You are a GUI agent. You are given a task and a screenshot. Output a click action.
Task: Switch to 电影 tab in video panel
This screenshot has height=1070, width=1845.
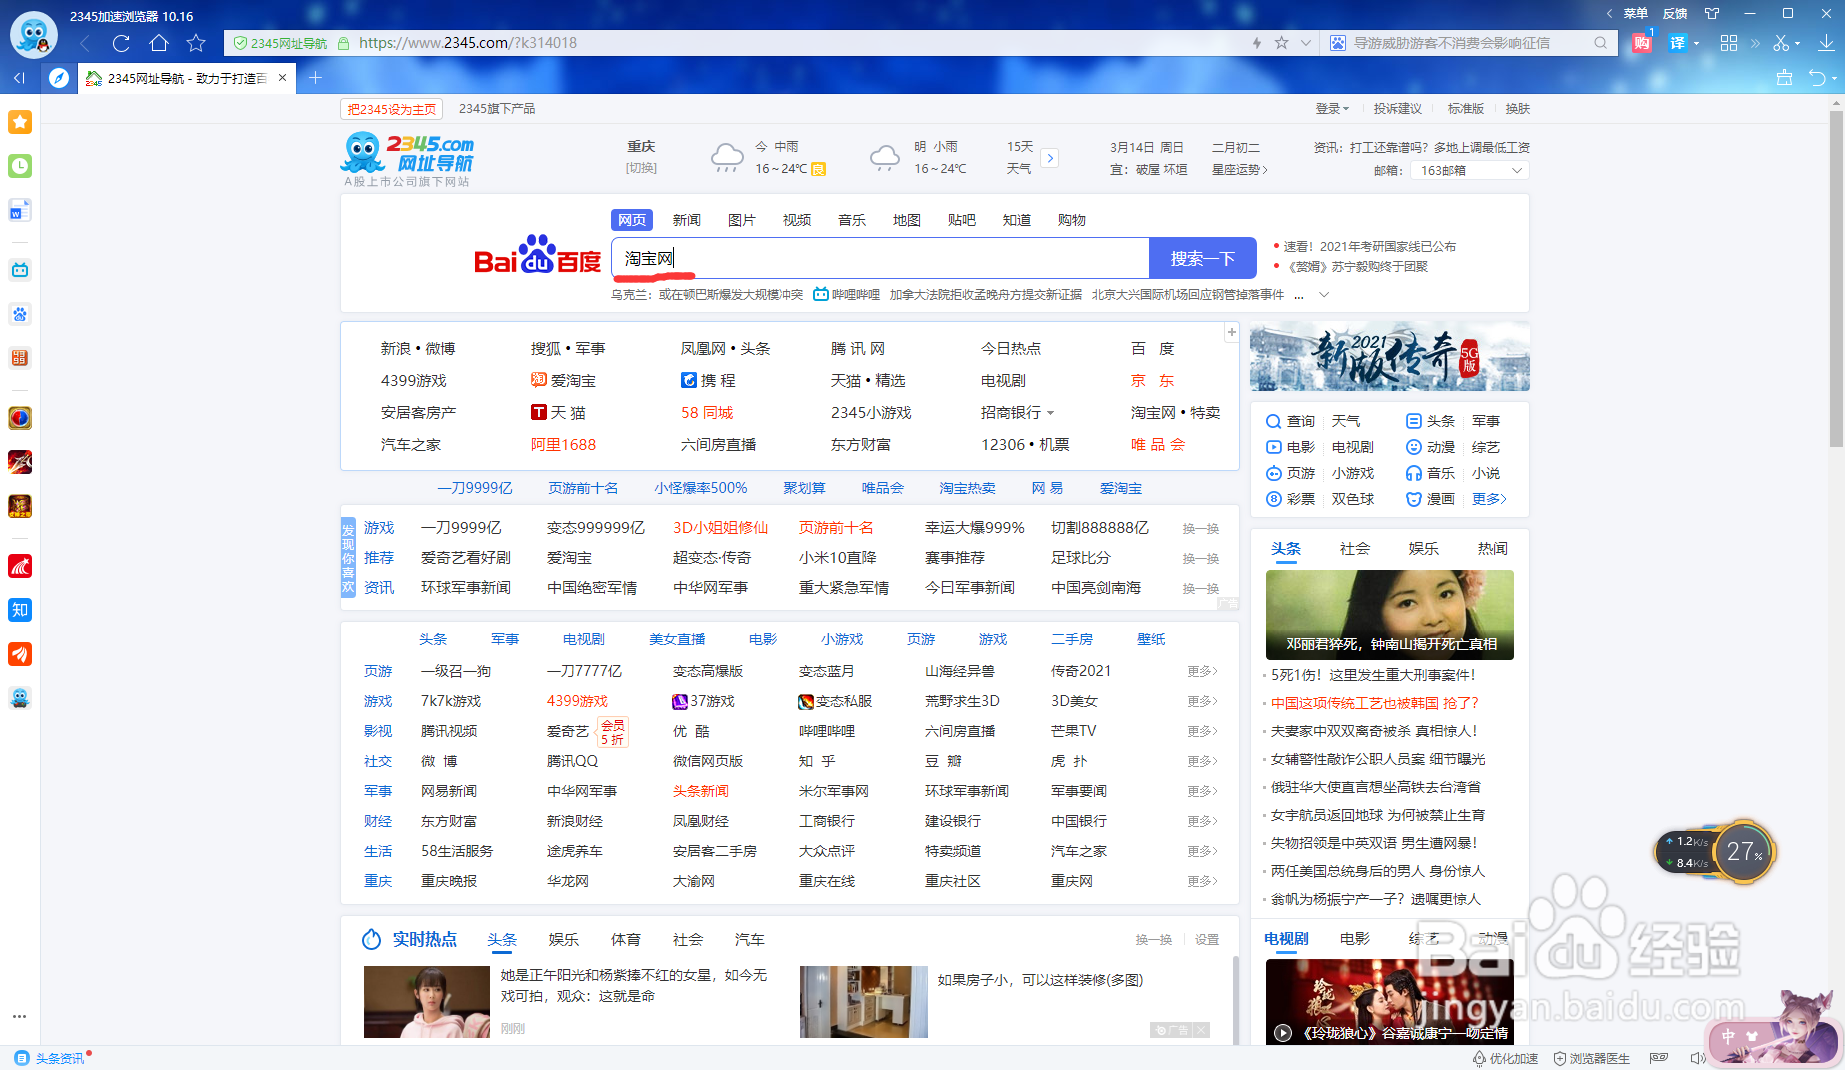point(1355,939)
